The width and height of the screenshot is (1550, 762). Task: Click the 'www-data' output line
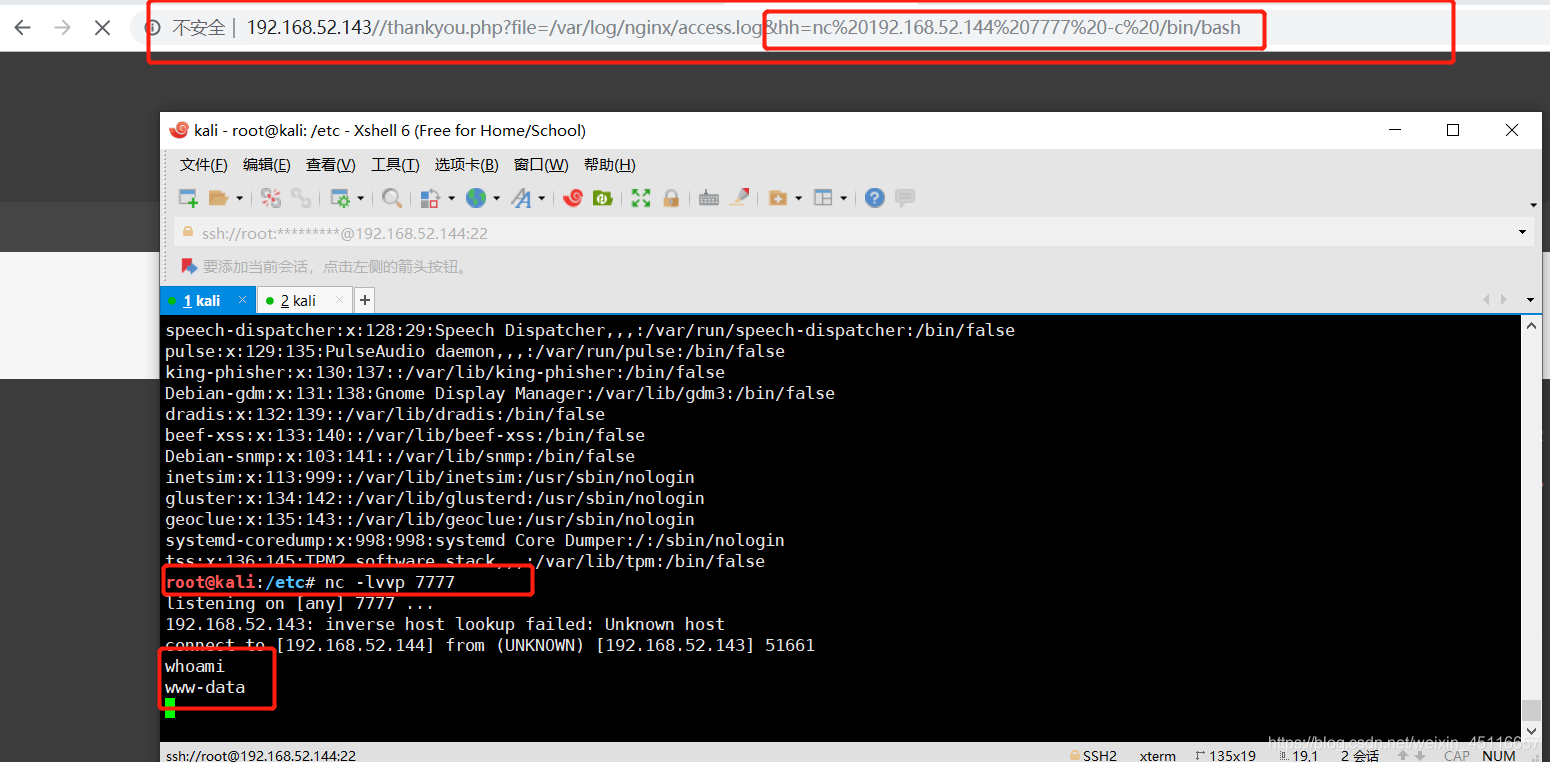click(205, 687)
